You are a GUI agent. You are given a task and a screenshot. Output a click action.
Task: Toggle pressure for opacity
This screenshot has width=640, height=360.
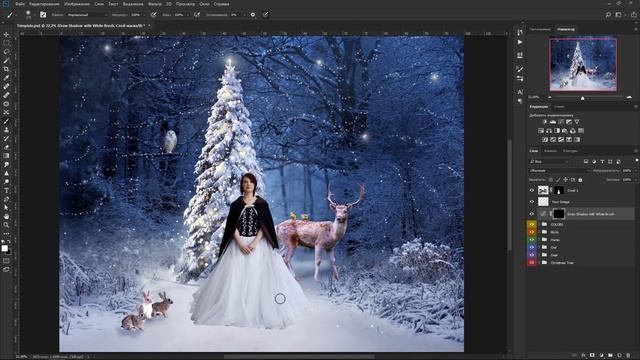(x=153, y=15)
